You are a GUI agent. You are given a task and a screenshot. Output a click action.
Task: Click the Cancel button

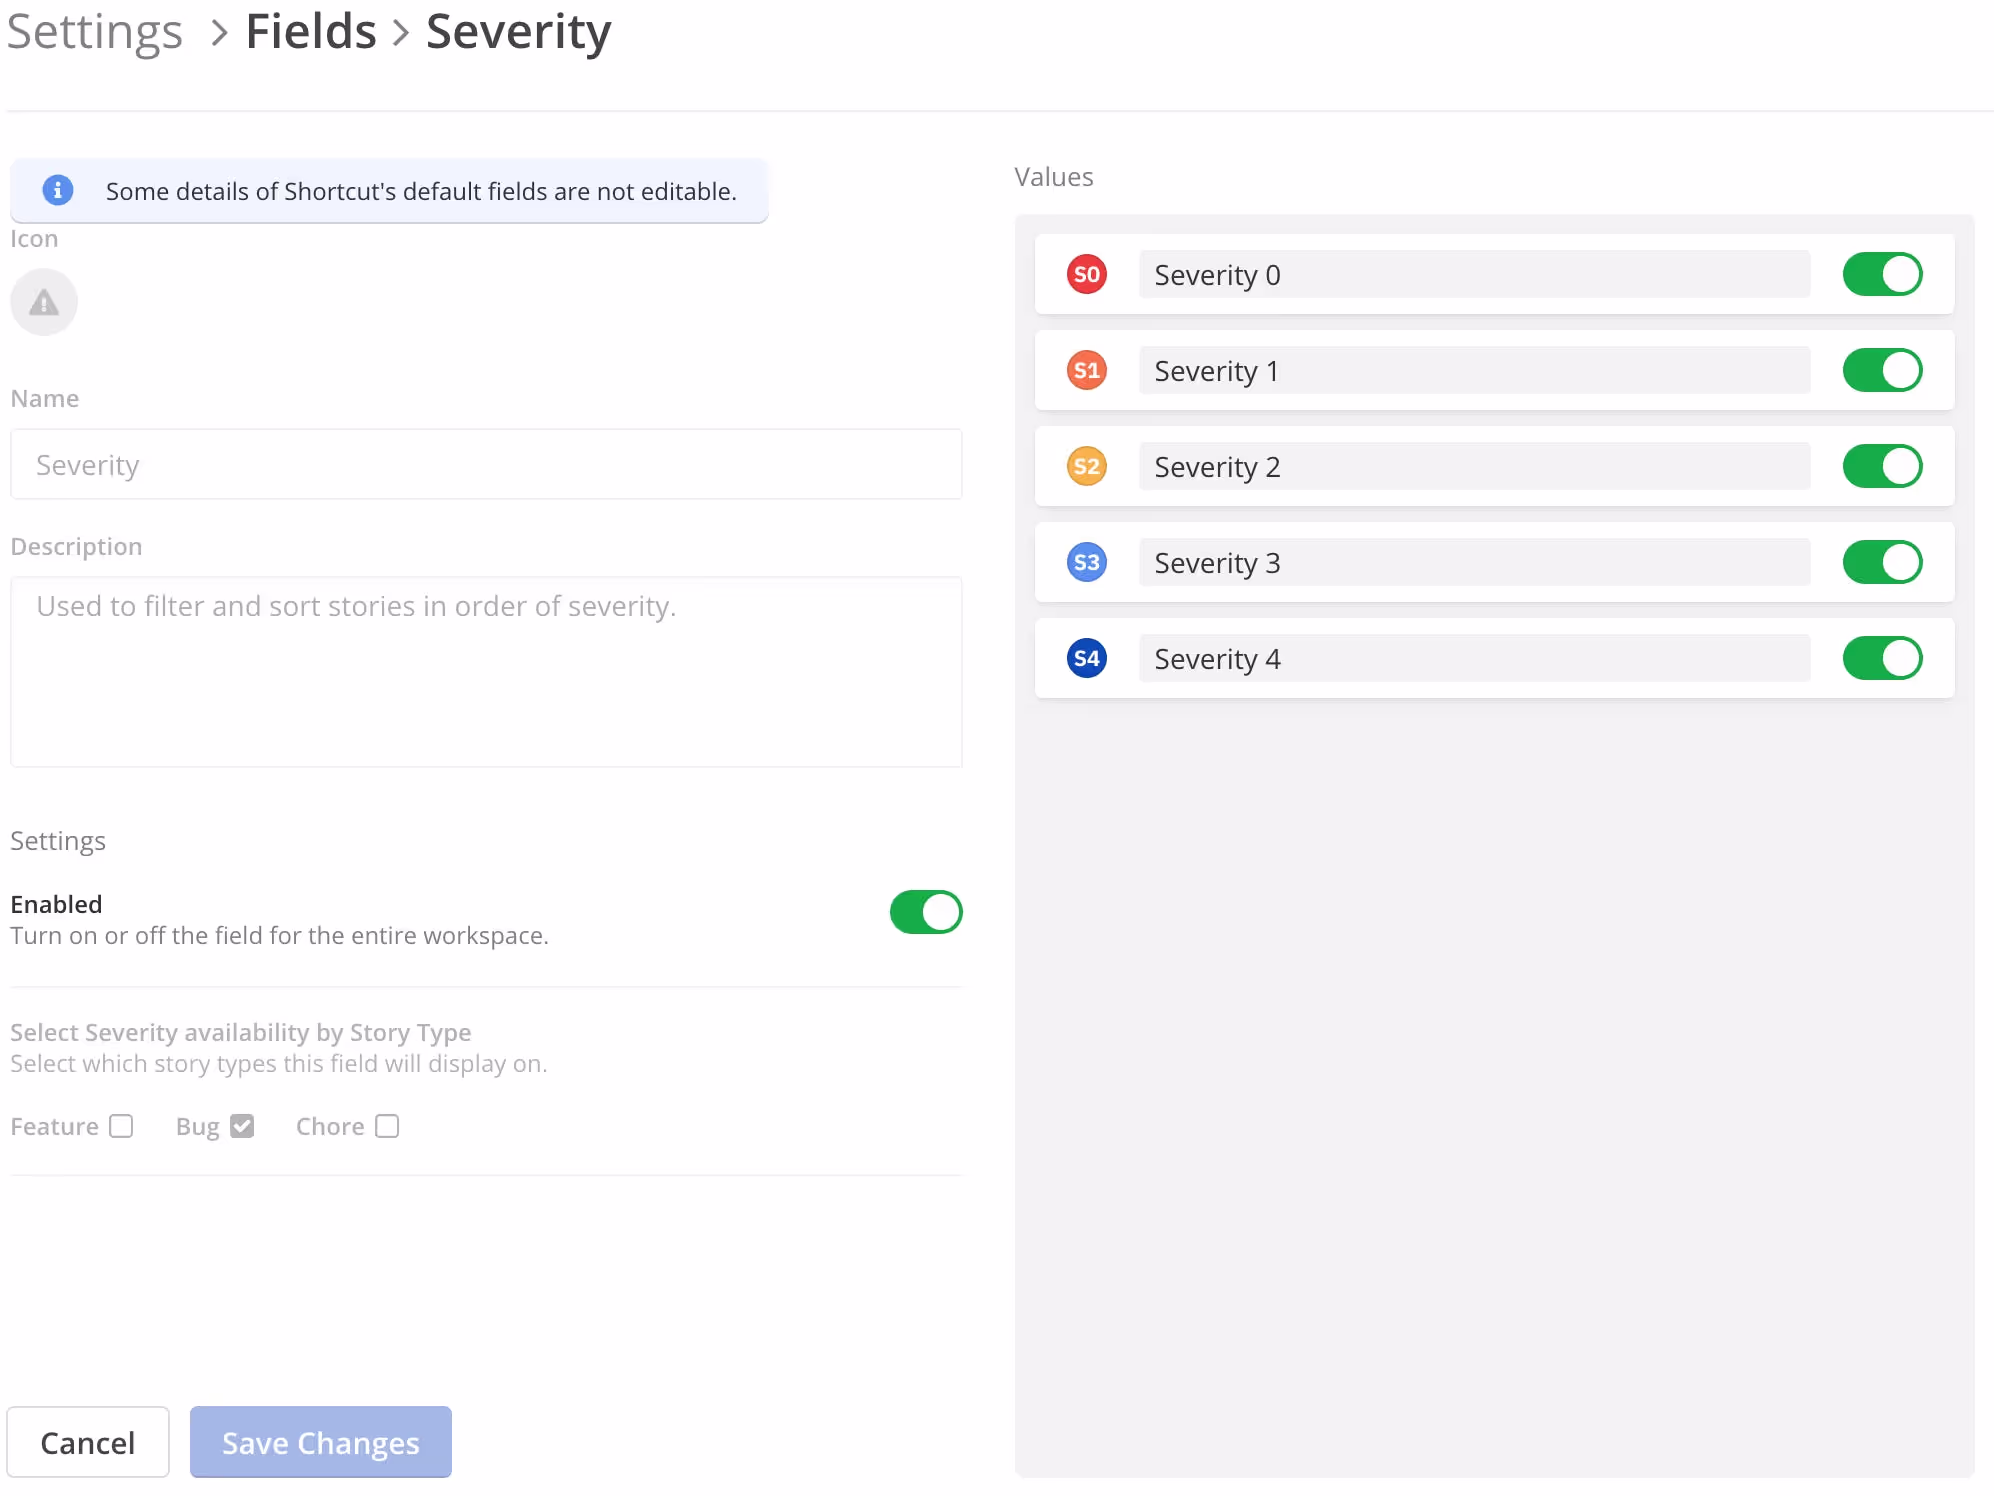point(88,1442)
